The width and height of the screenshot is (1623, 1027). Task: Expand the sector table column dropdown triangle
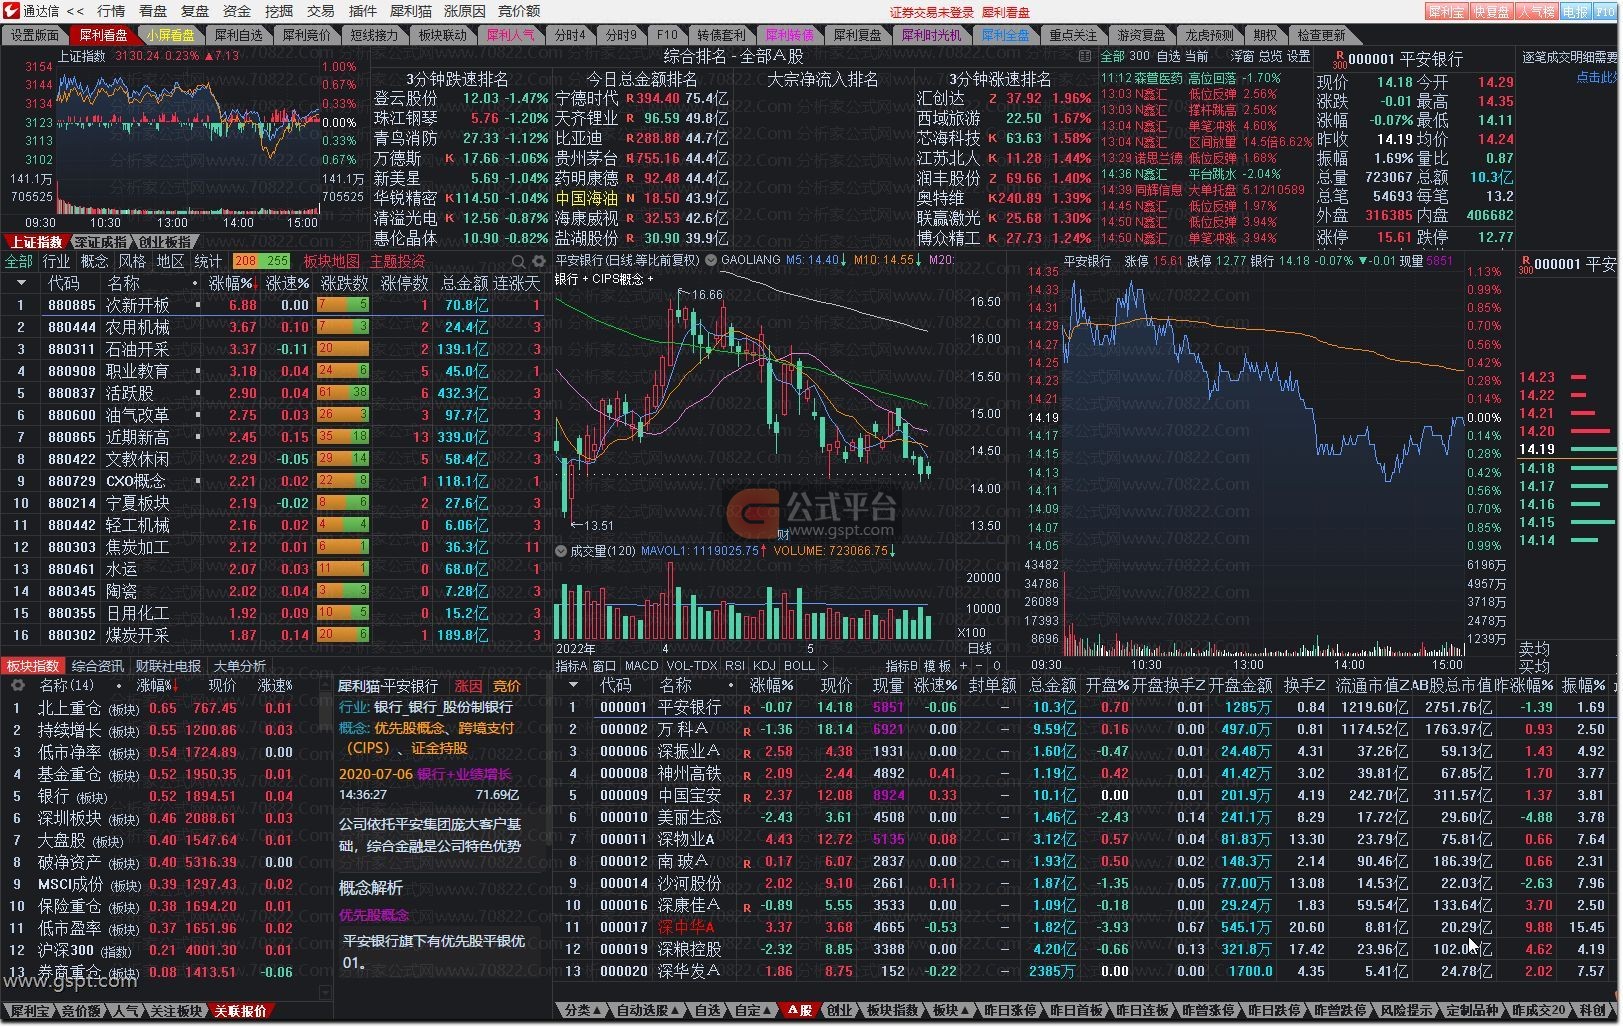(x=19, y=284)
